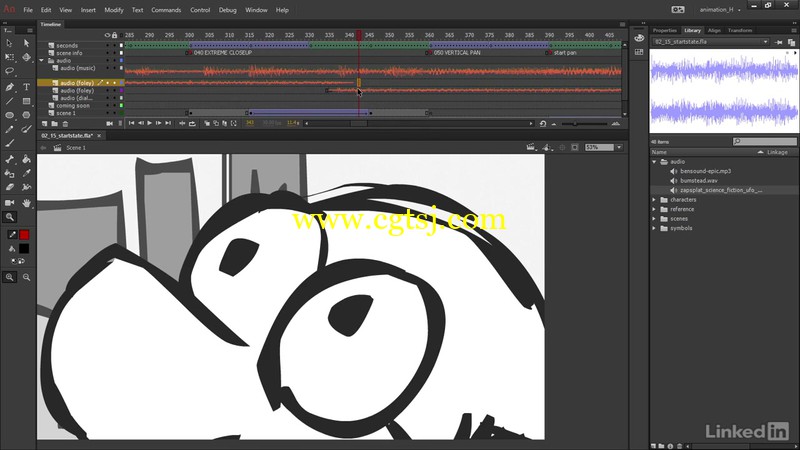Screen dimensions: 800x450
Task: Select bumstead.wav in the library
Action: point(698,181)
